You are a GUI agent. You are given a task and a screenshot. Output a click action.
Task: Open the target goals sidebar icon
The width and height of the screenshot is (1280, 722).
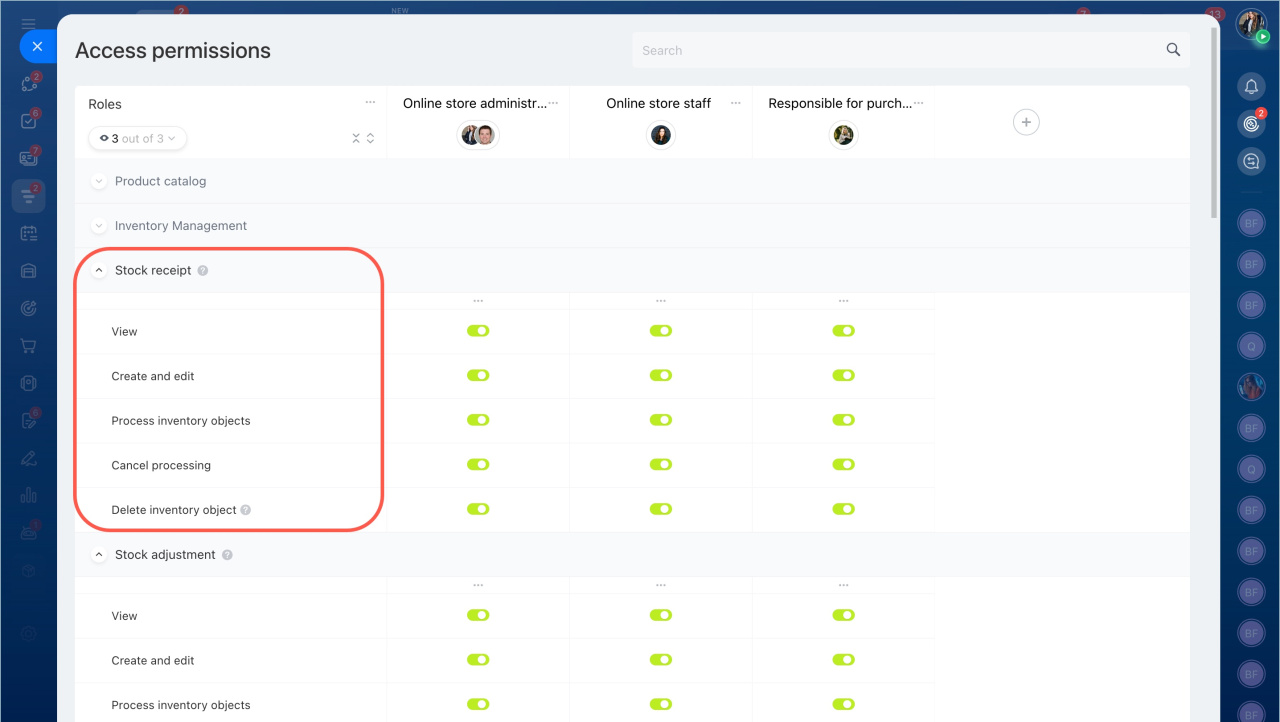click(x=28, y=308)
